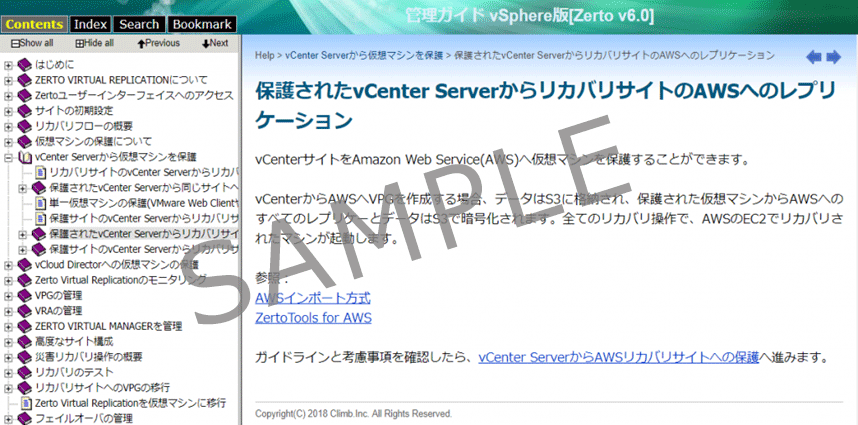The height and width of the screenshot is (425, 858).
Task: Click the right blue arrow navigation icon
Action: tap(833, 57)
